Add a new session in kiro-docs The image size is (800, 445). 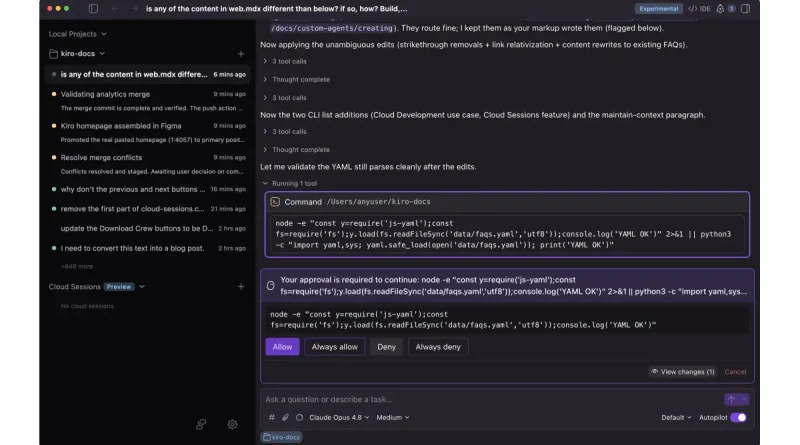click(x=241, y=54)
